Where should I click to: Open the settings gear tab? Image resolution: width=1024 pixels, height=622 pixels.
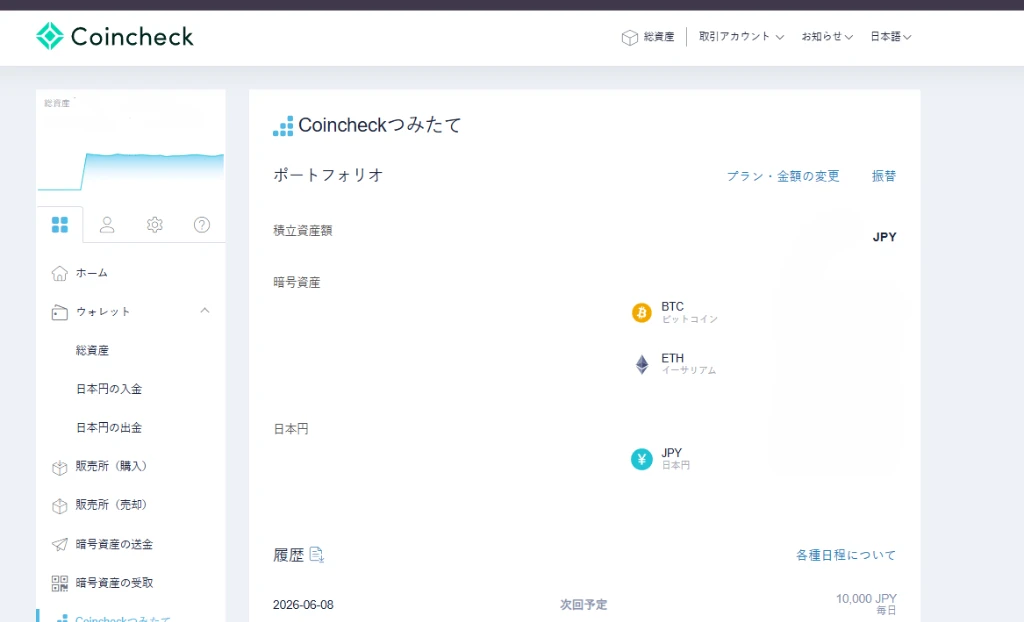[155, 225]
